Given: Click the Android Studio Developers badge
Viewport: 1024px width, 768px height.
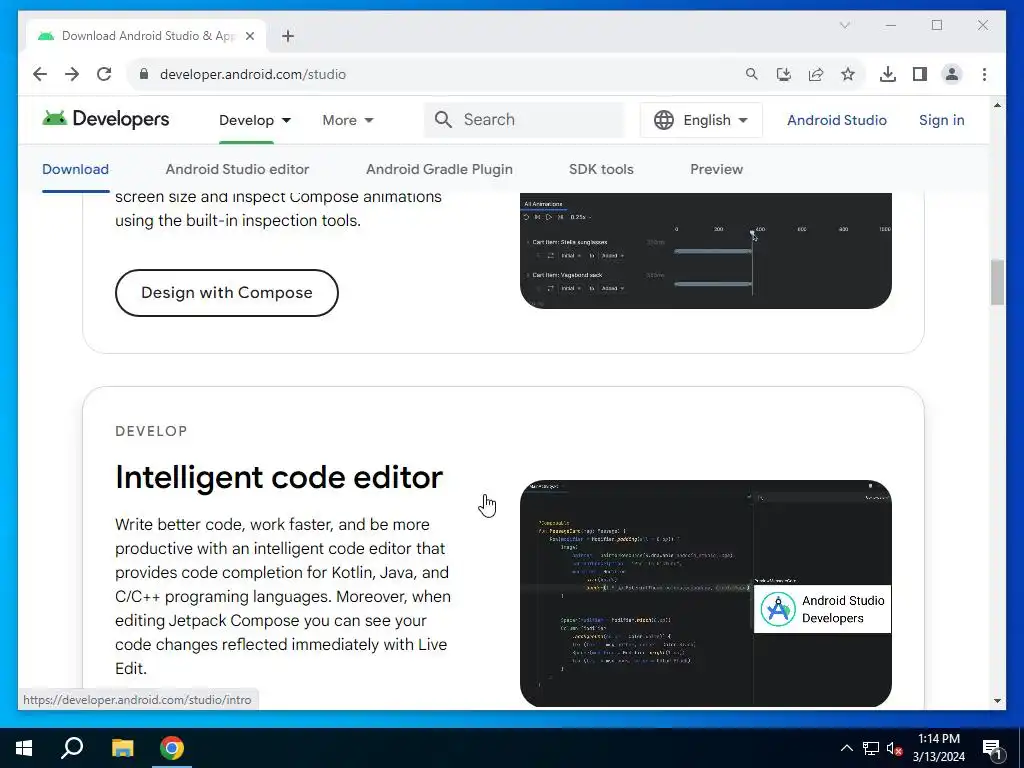Looking at the screenshot, I should click(x=822, y=609).
